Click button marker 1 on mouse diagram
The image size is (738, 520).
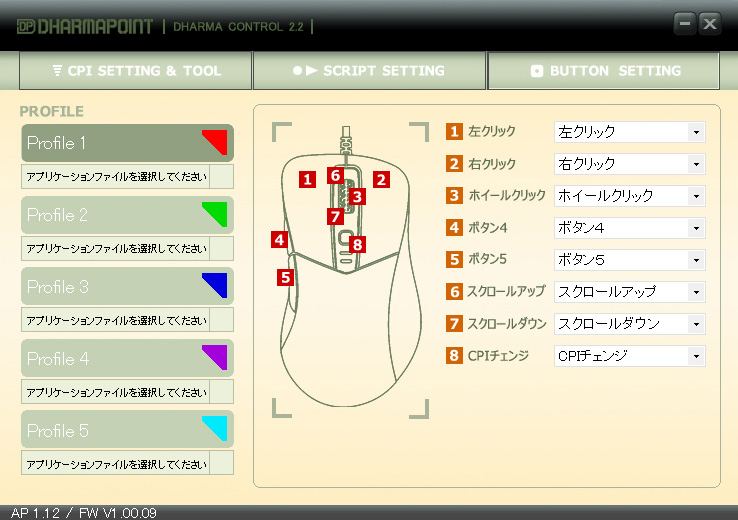[307, 180]
